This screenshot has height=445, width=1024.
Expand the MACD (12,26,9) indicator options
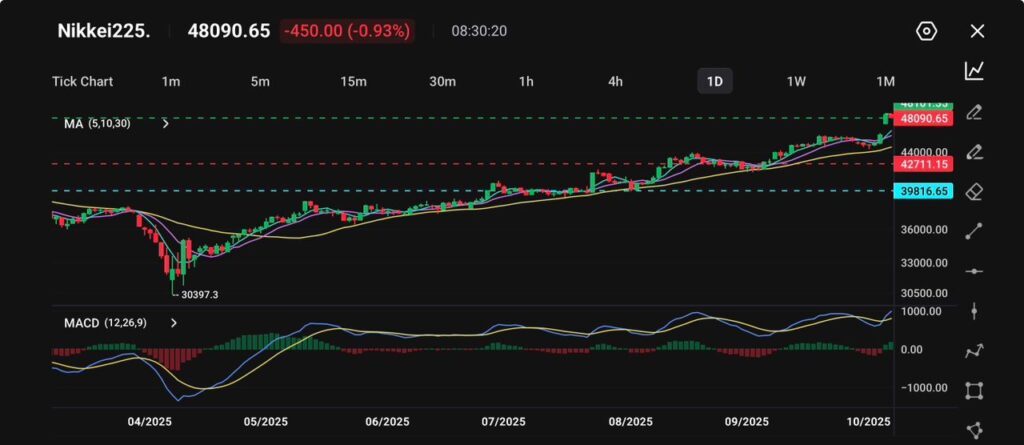pyautogui.click(x=173, y=323)
